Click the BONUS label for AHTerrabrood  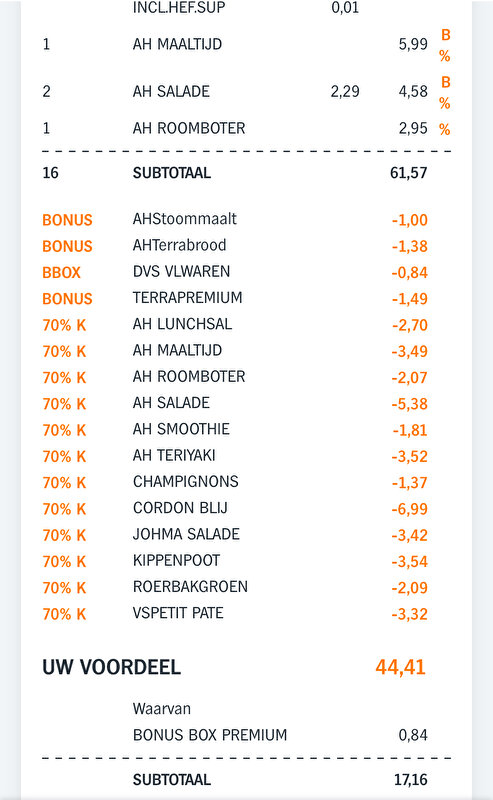coord(67,246)
